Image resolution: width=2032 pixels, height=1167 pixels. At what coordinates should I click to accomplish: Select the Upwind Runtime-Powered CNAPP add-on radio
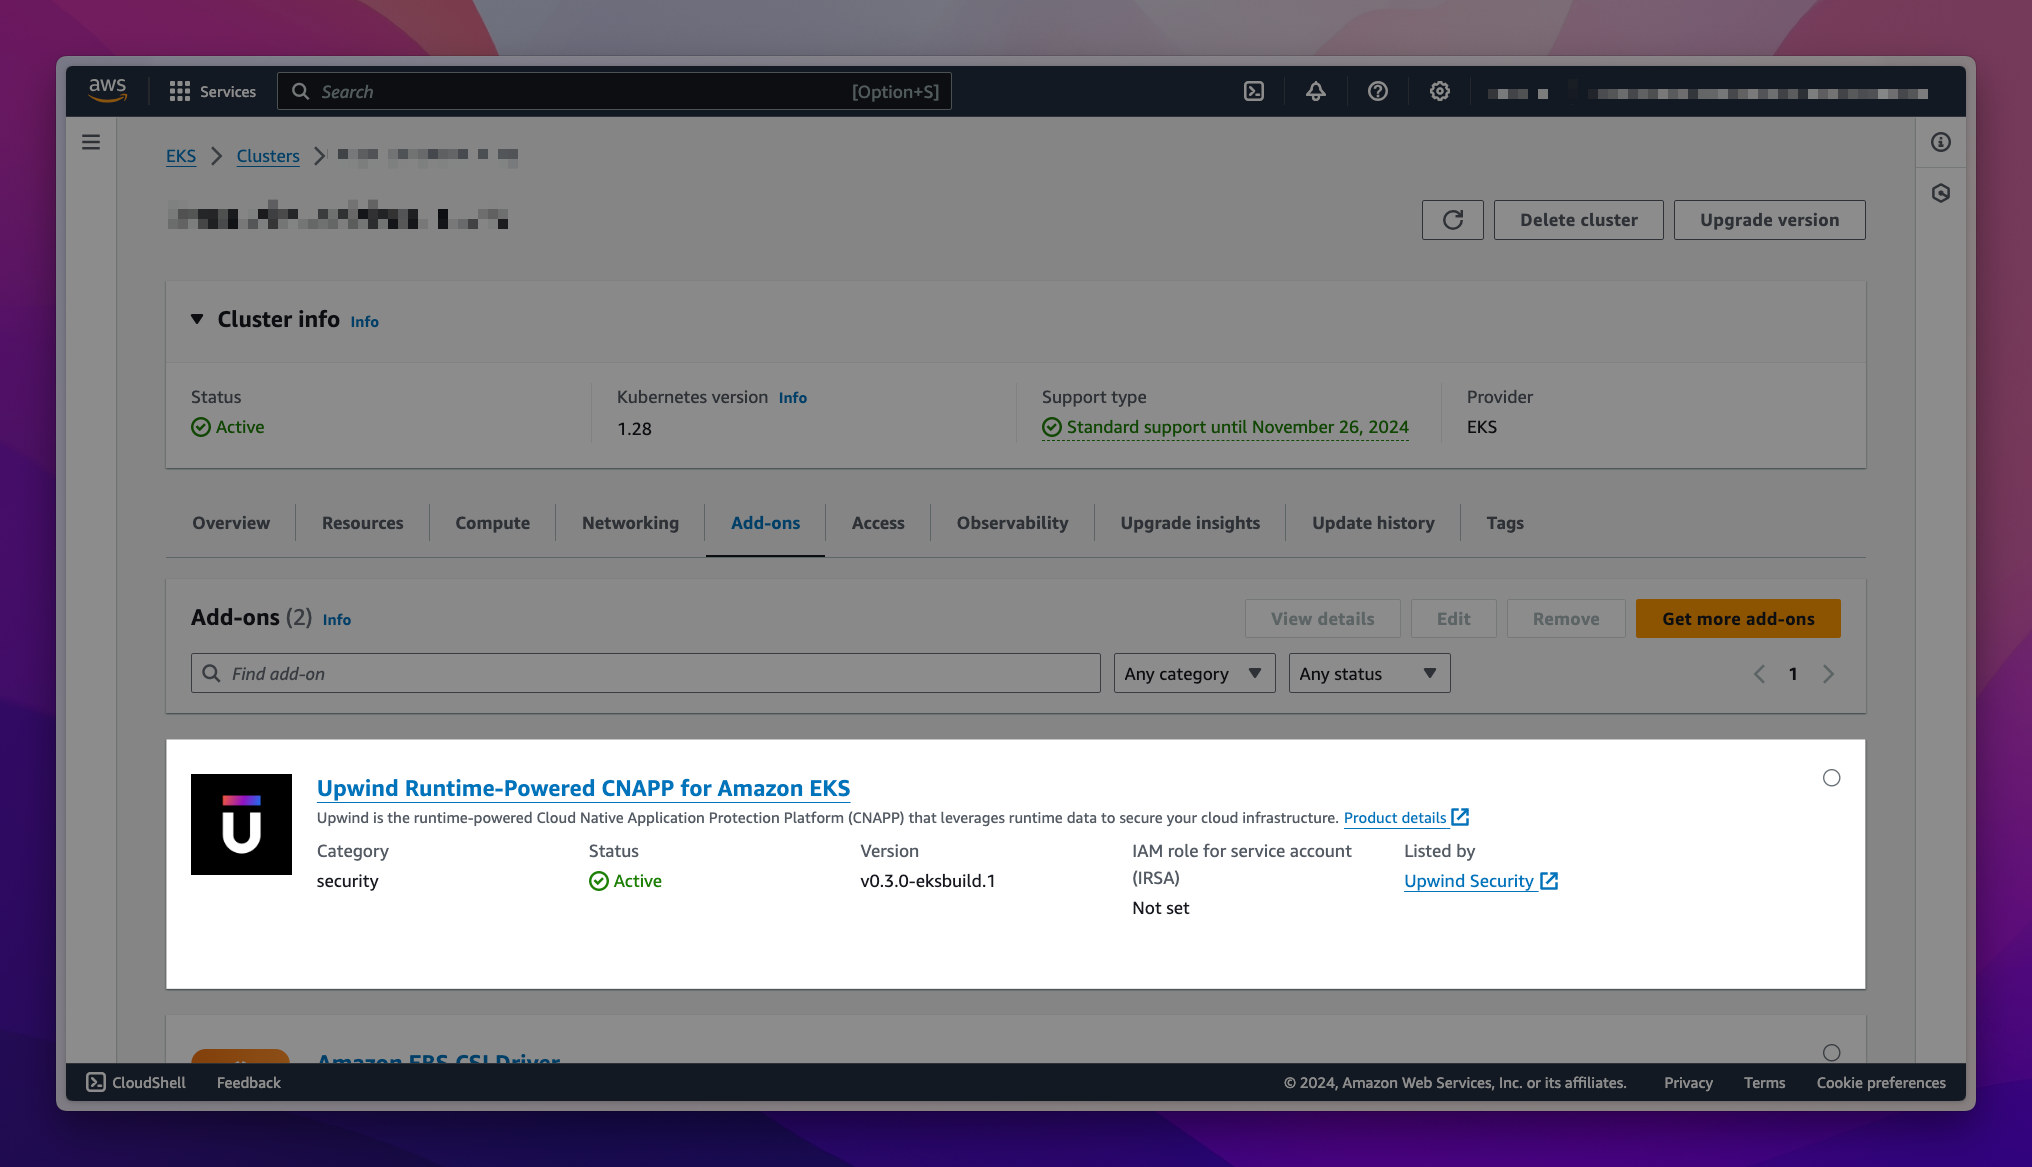click(1831, 778)
